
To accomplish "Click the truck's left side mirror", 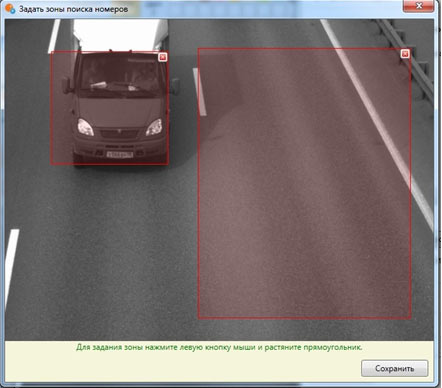I will coord(67,85).
